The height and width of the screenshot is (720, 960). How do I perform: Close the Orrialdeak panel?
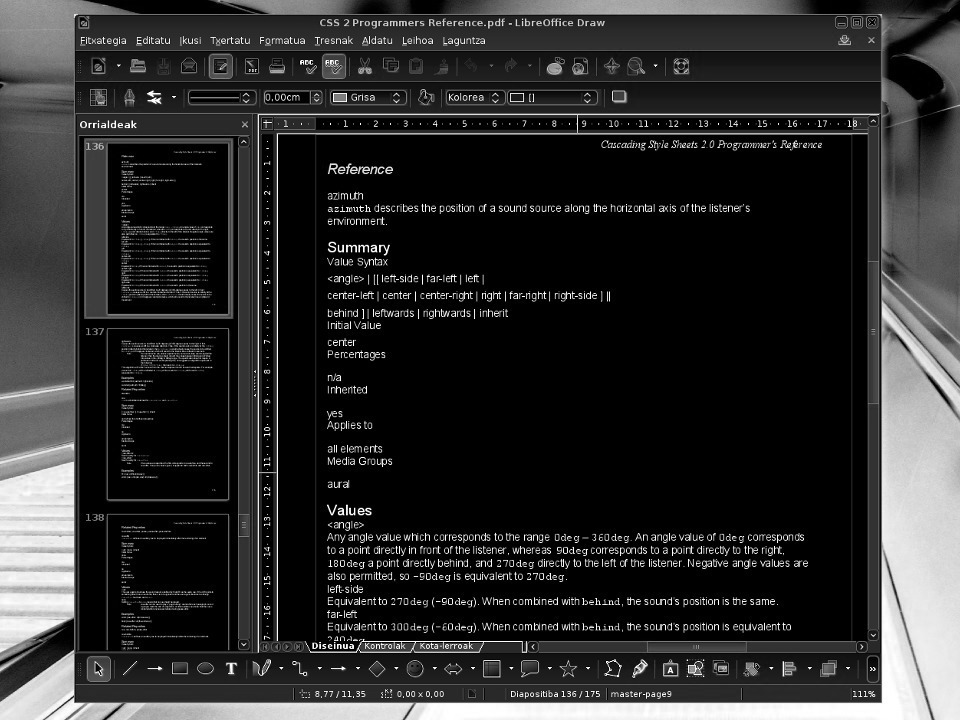point(245,124)
